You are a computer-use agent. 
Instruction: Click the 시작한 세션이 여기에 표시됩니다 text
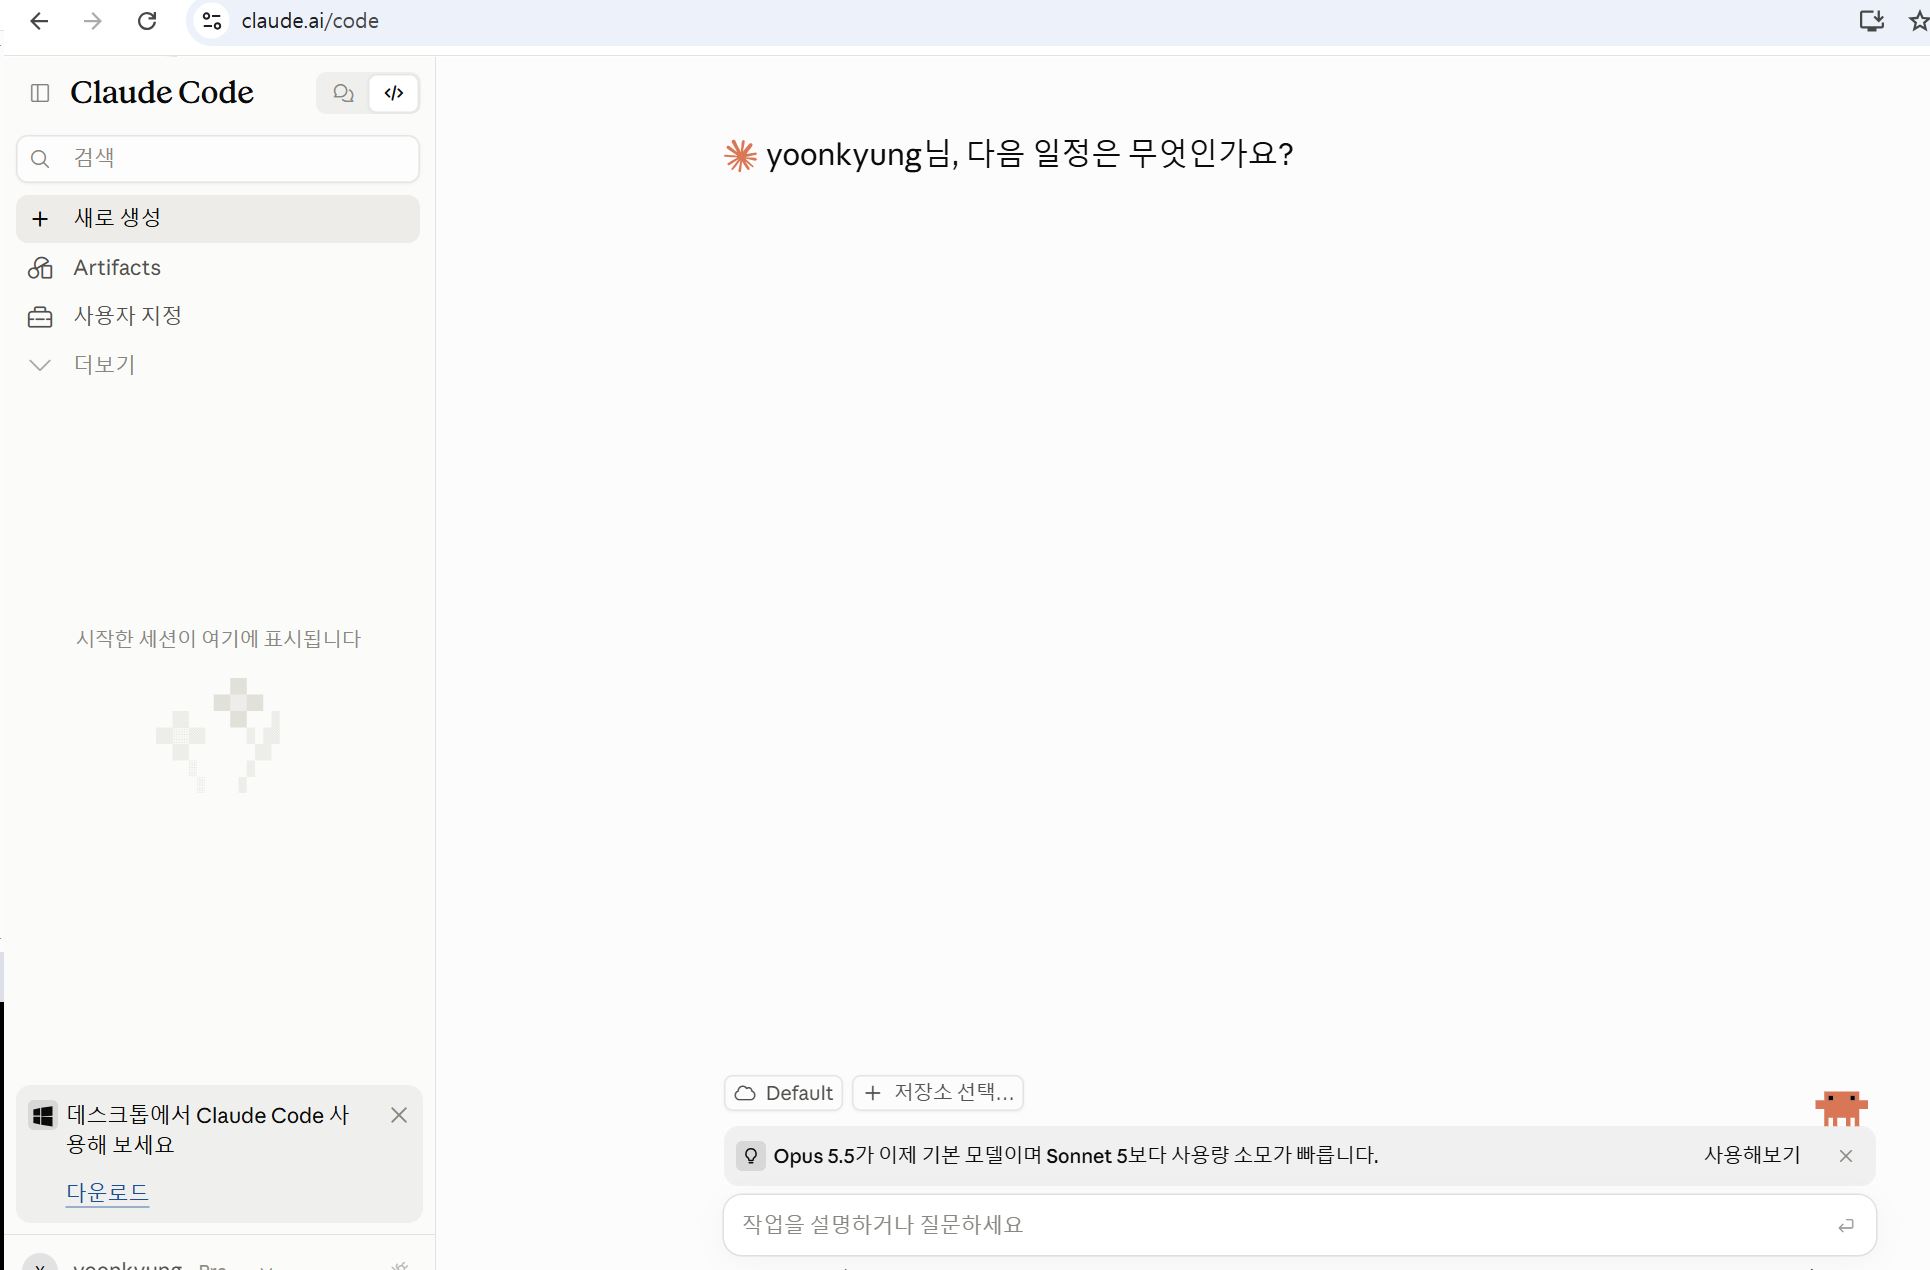[218, 638]
